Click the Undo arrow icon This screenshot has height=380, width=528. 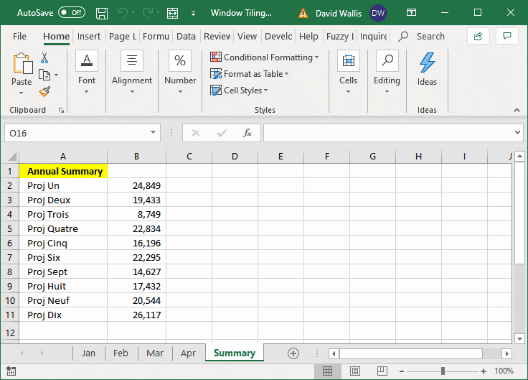123,13
